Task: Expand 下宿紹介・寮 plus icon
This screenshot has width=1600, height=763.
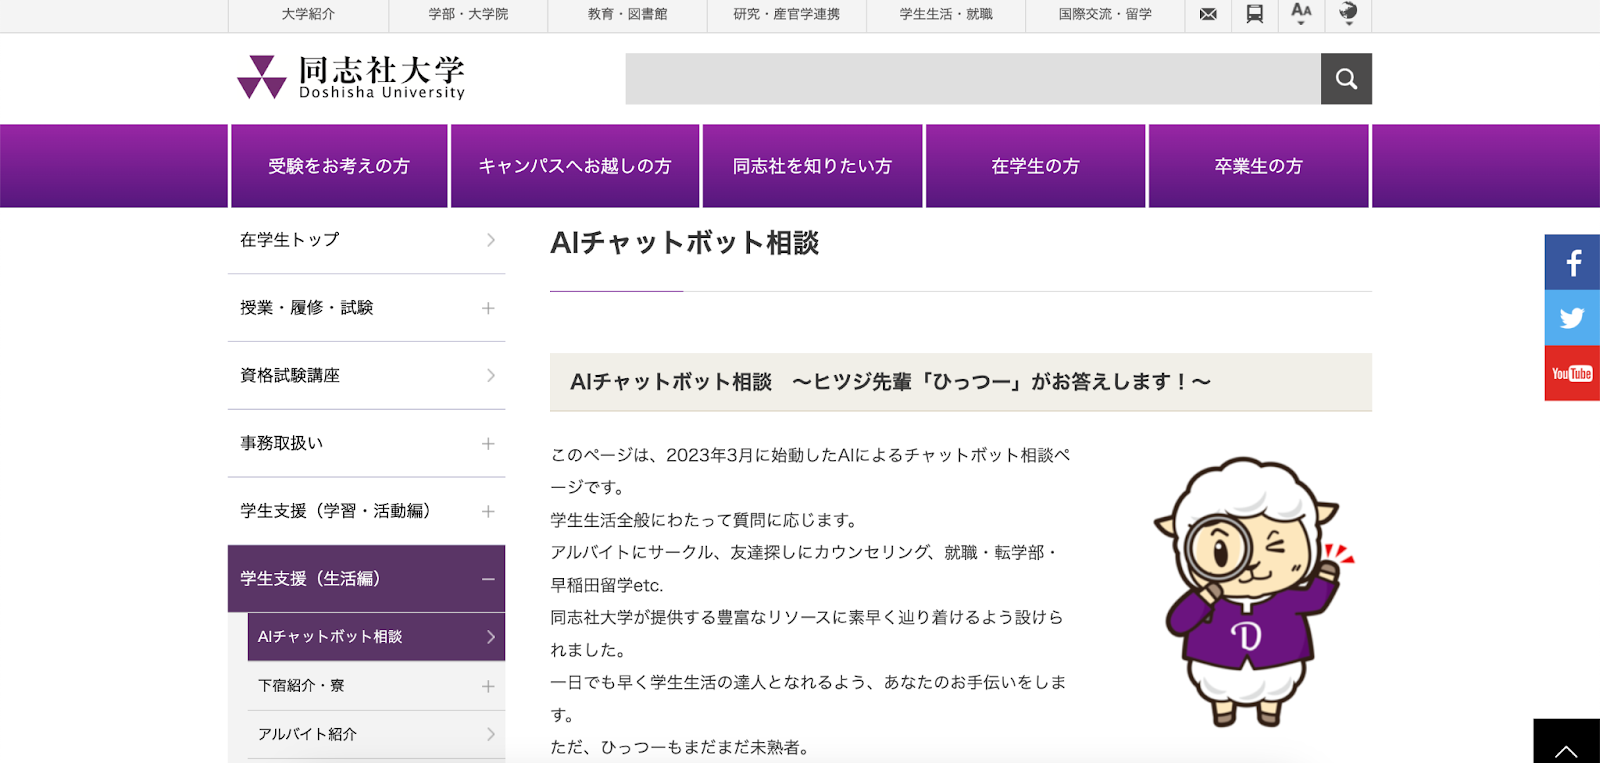Action: [488, 686]
